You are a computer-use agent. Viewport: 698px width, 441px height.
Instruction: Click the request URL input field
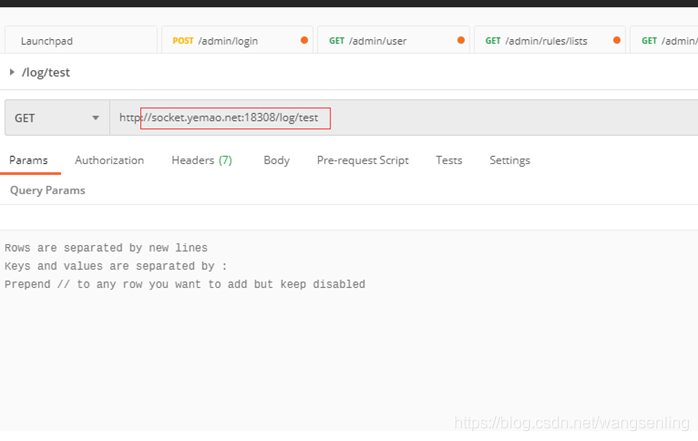point(404,118)
